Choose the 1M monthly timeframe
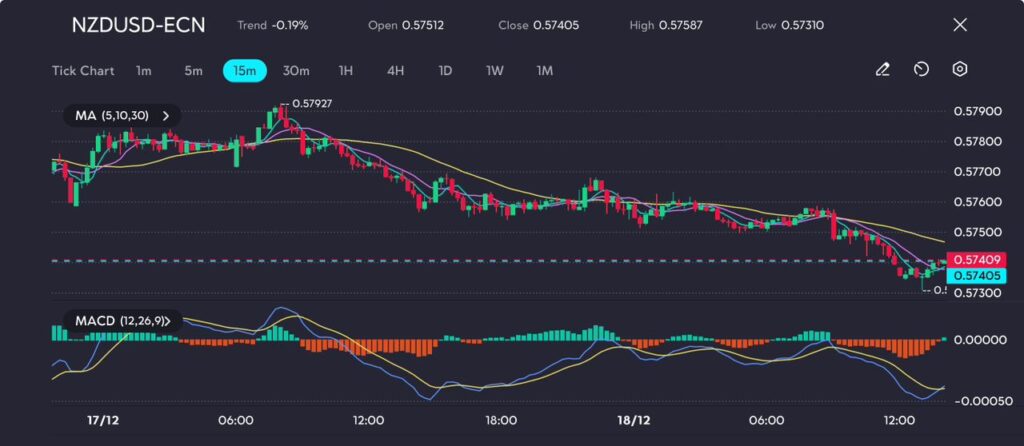The height and width of the screenshot is (446, 1024). tap(545, 71)
